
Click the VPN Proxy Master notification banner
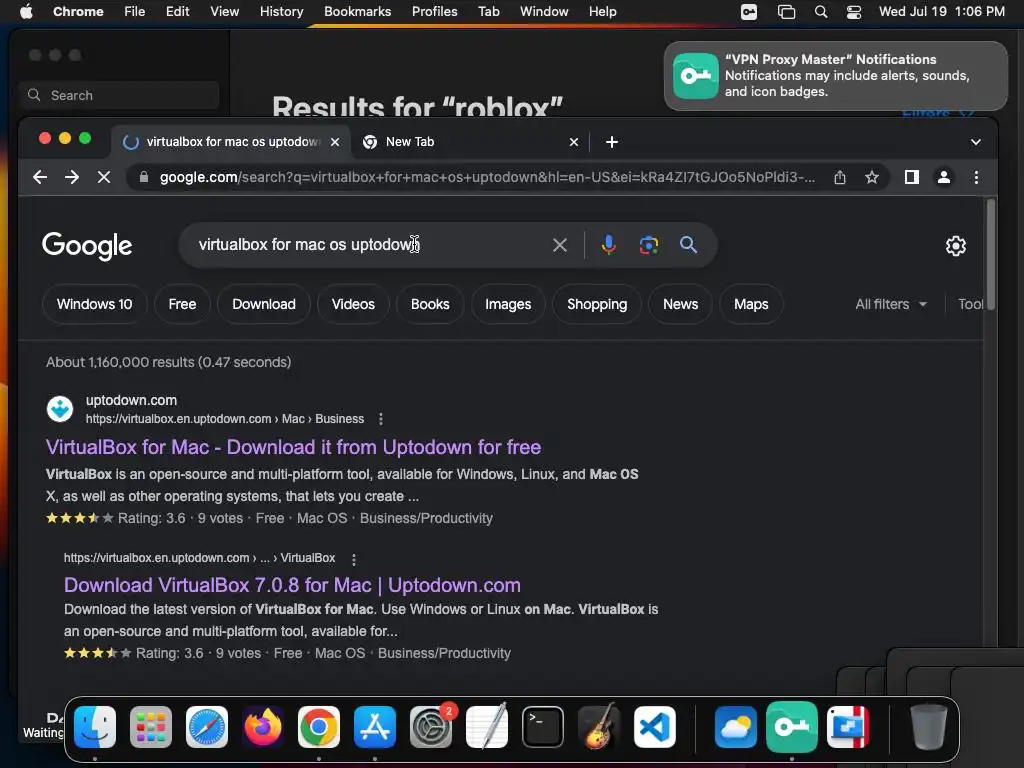pos(836,76)
